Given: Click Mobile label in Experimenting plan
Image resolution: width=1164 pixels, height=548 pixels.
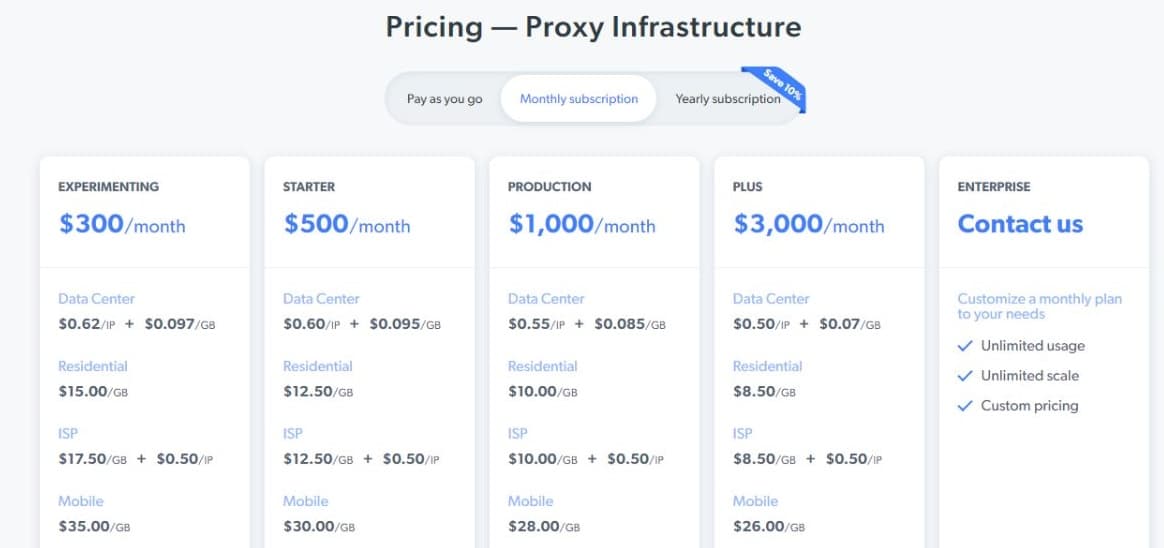Looking at the screenshot, I should (x=81, y=501).
